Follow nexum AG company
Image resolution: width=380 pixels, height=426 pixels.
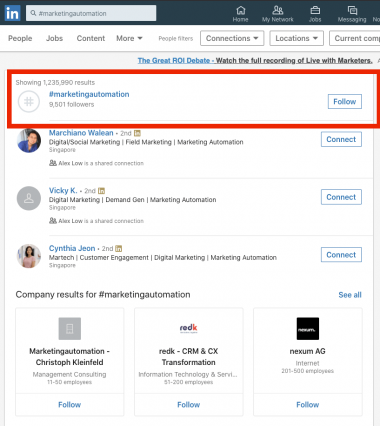coord(308,405)
